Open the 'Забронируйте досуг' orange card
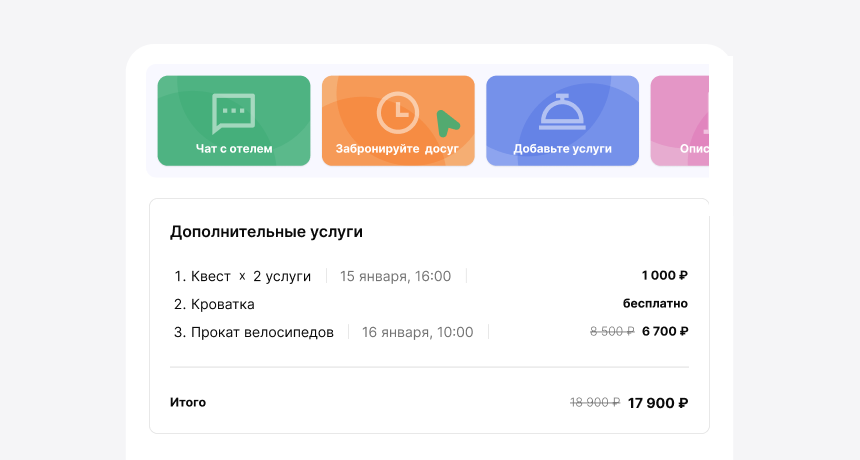The height and width of the screenshot is (460, 860). click(398, 121)
